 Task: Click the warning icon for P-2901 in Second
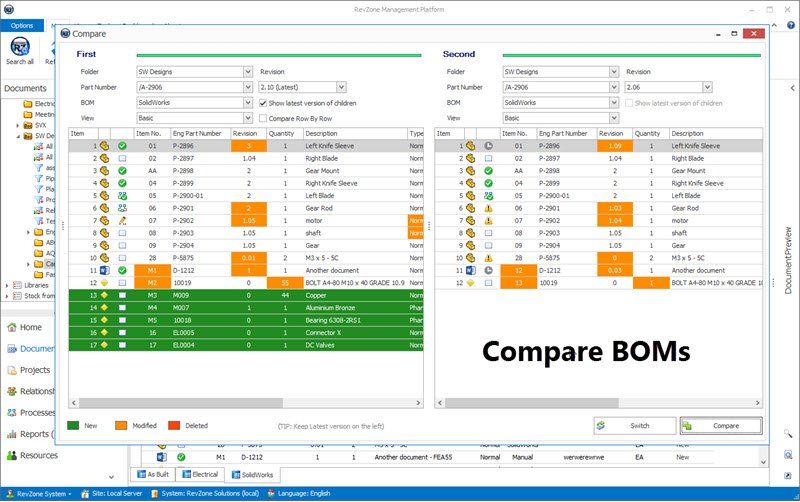pos(488,208)
